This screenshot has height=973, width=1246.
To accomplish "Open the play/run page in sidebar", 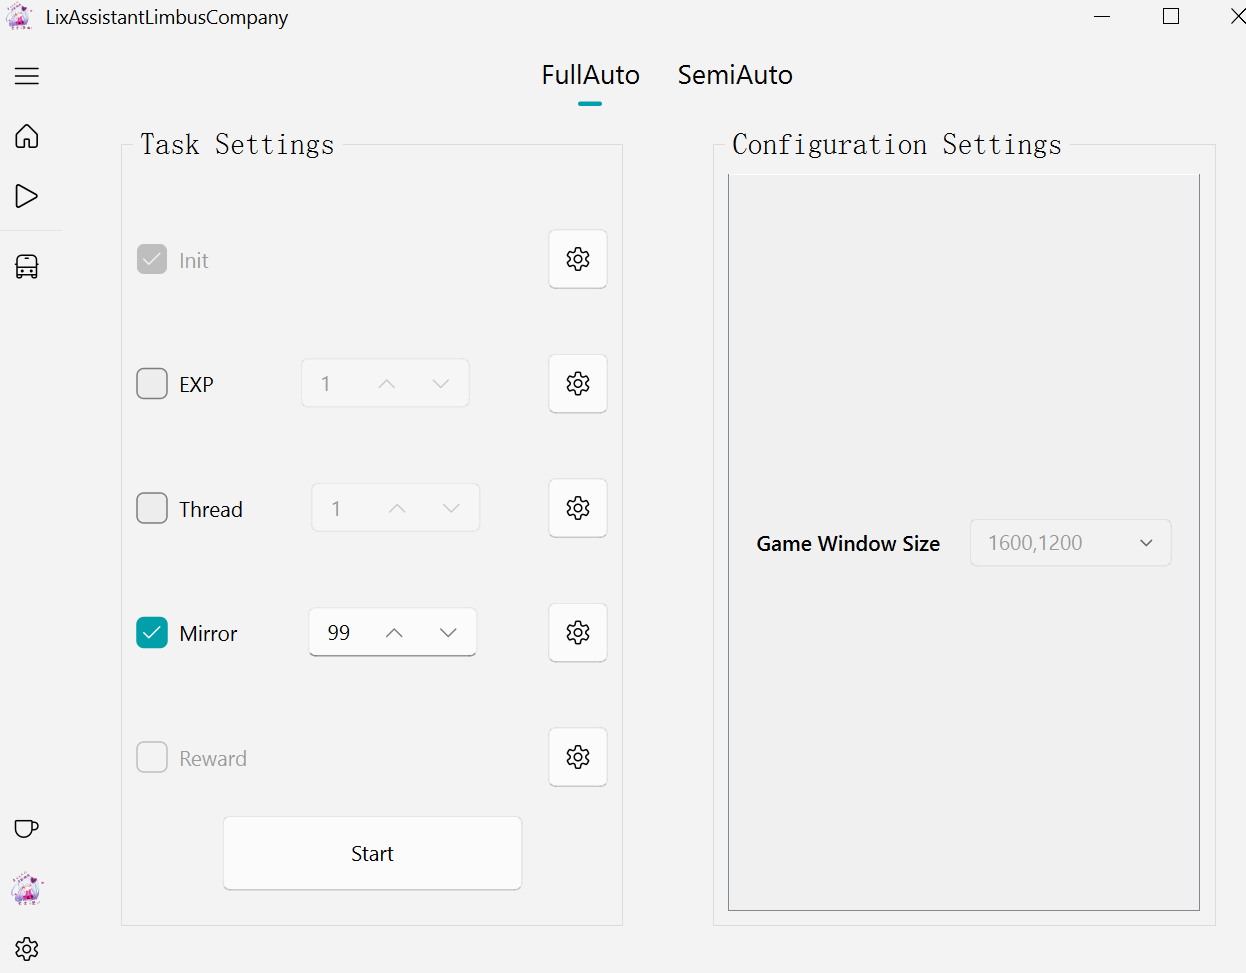I will pos(27,196).
